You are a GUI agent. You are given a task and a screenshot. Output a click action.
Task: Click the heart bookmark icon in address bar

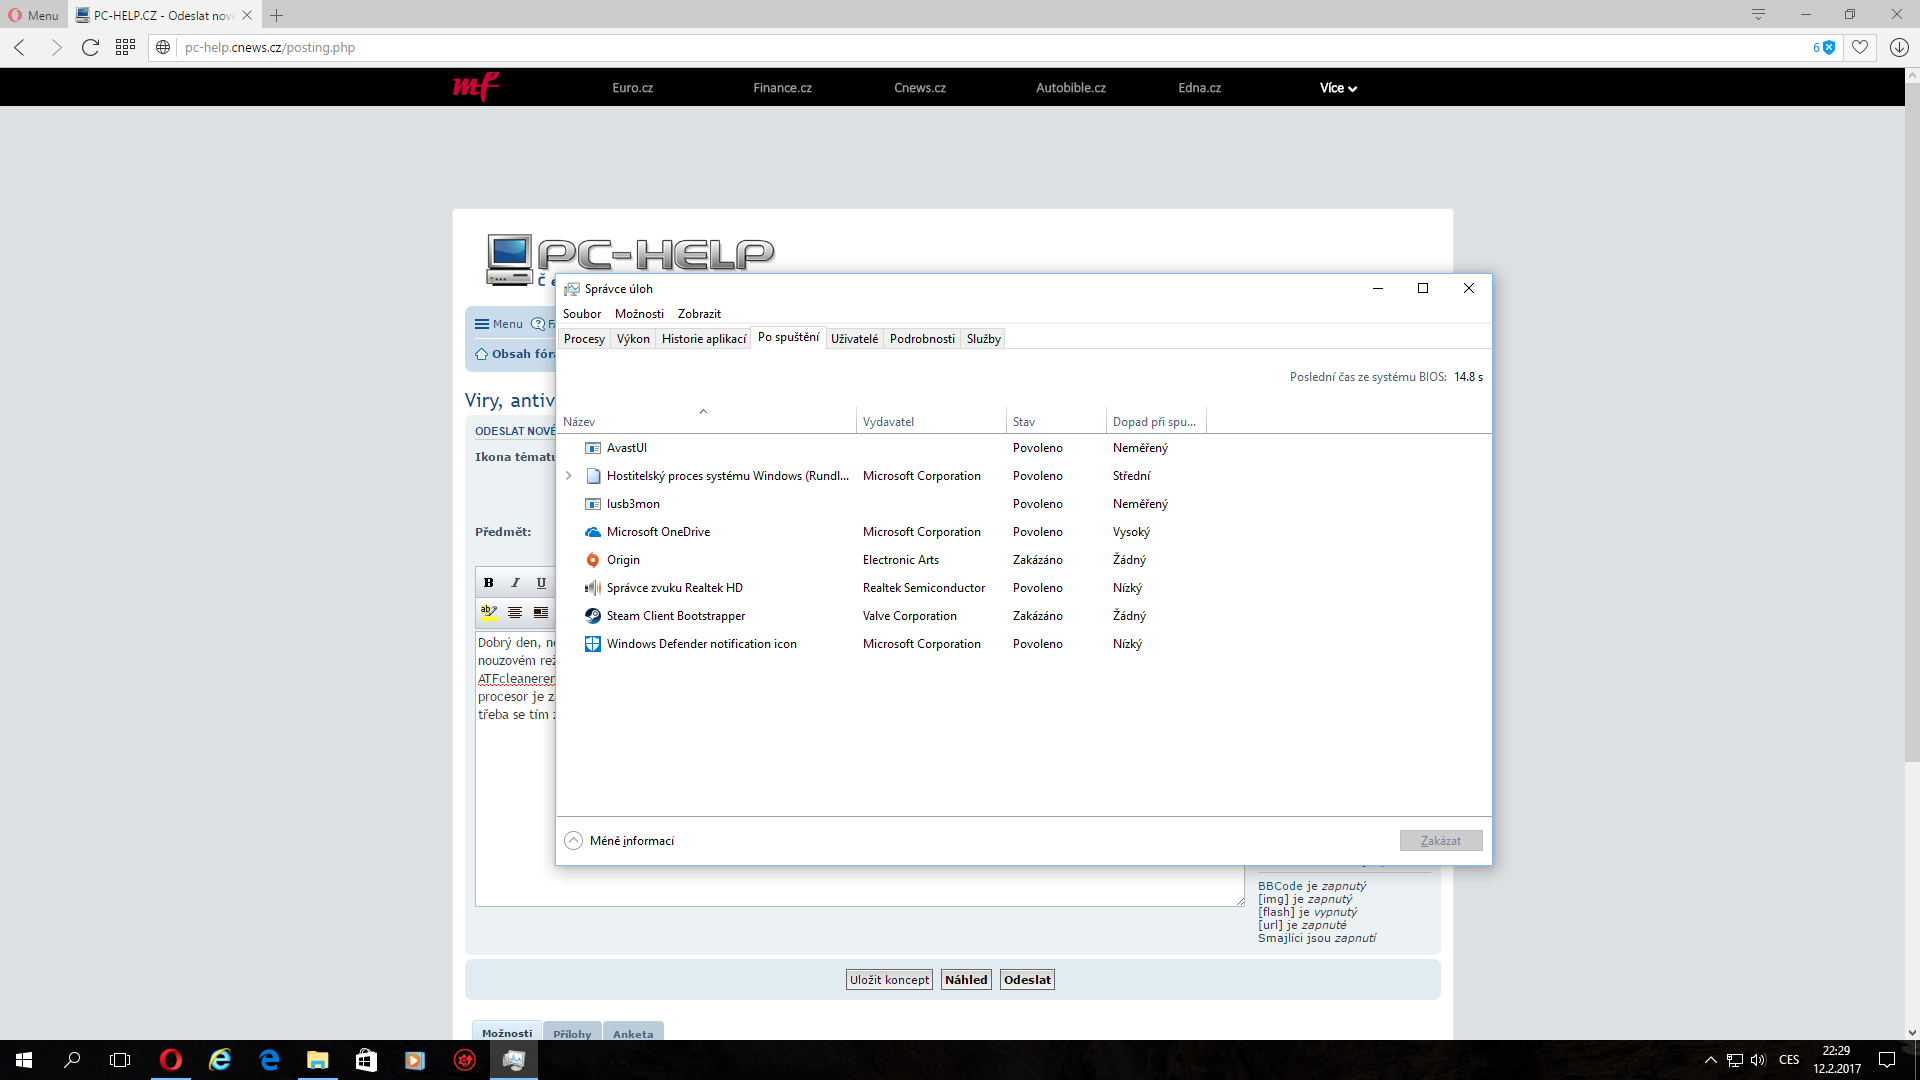click(x=1860, y=47)
